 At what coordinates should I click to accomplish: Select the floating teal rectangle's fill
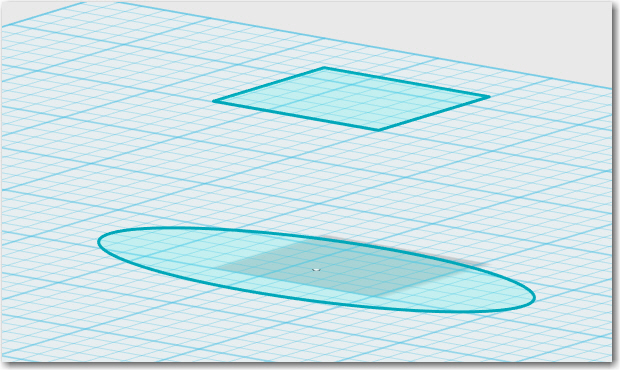point(352,98)
